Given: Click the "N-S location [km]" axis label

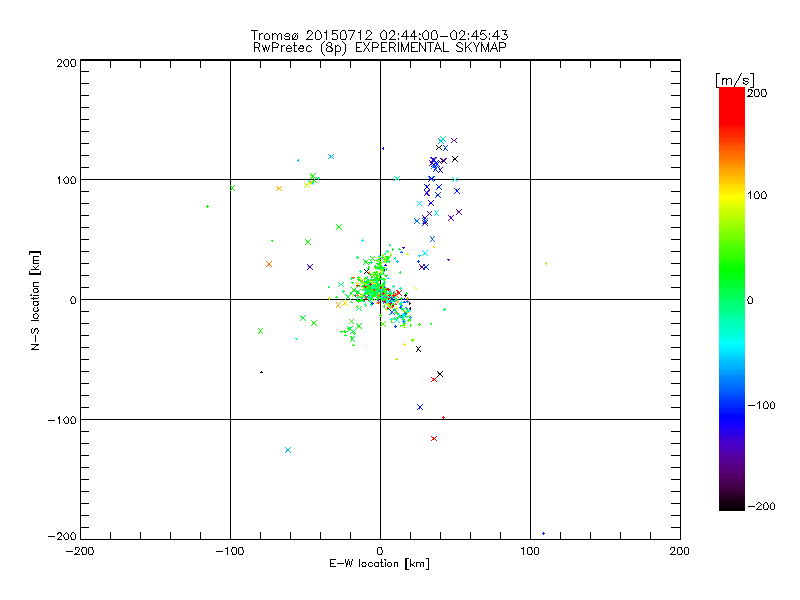Looking at the screenshot, I should point(35,300).
